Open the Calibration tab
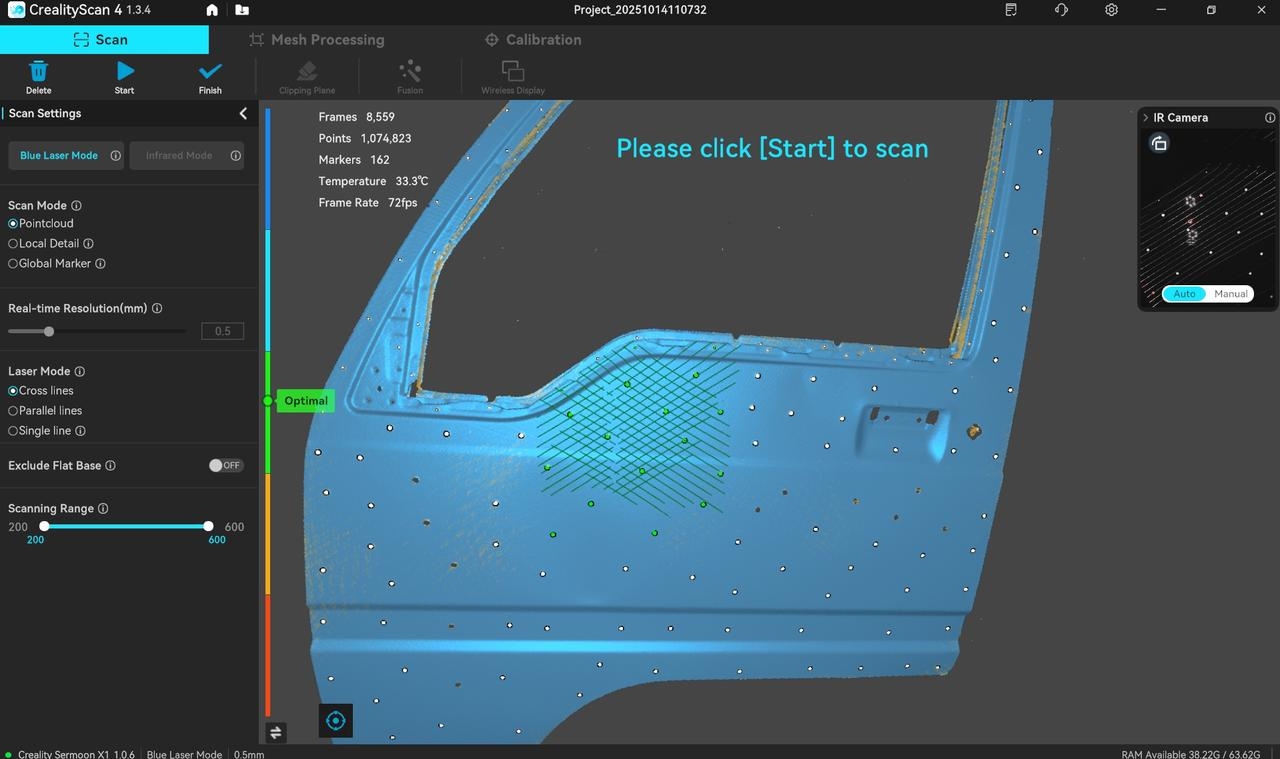The image size is (1280, 759). (x=532, y=40)
